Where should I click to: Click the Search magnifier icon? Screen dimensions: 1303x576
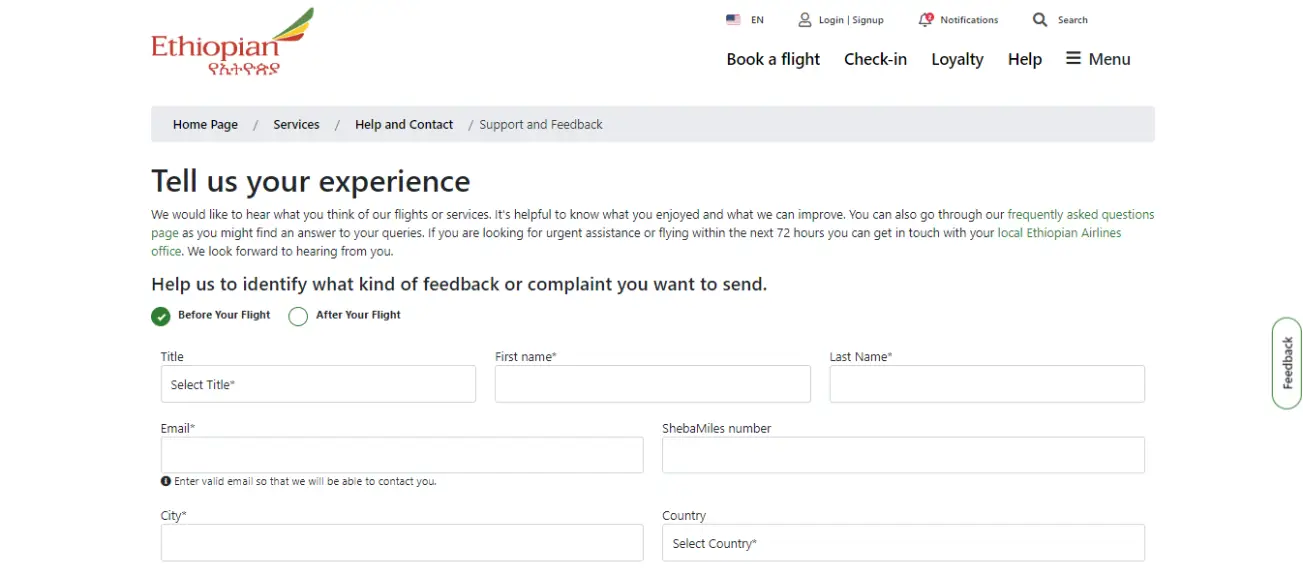(x=1040, y=20)
